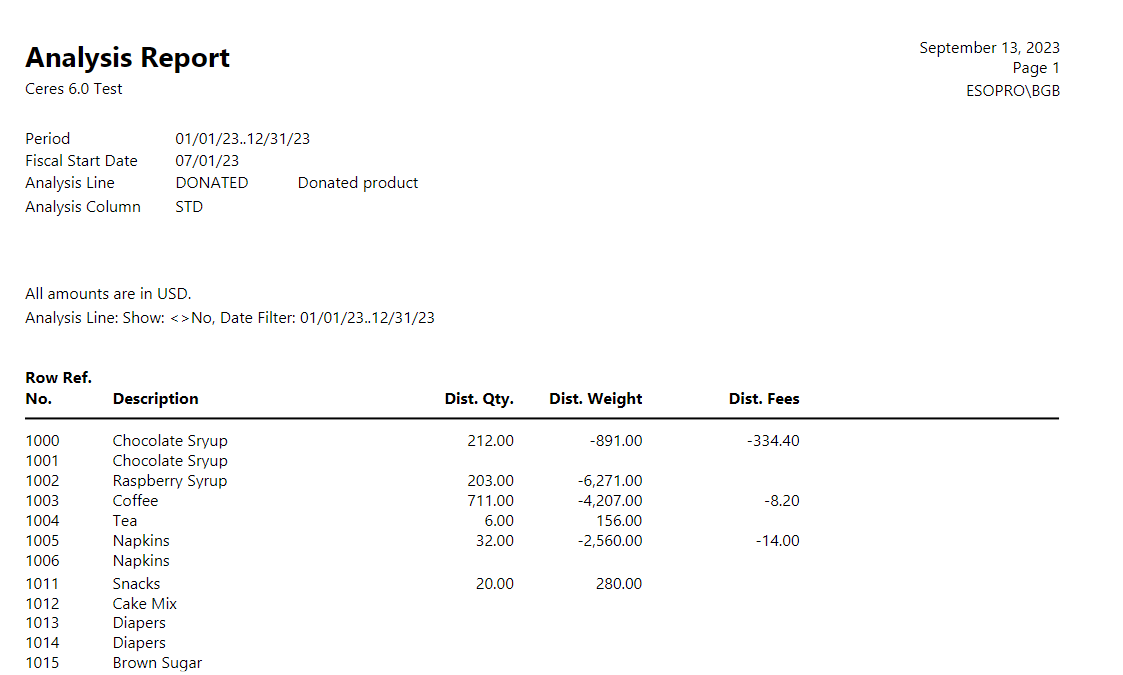Click the ESOPRO\BGB user ID text

coord(1012,91)
